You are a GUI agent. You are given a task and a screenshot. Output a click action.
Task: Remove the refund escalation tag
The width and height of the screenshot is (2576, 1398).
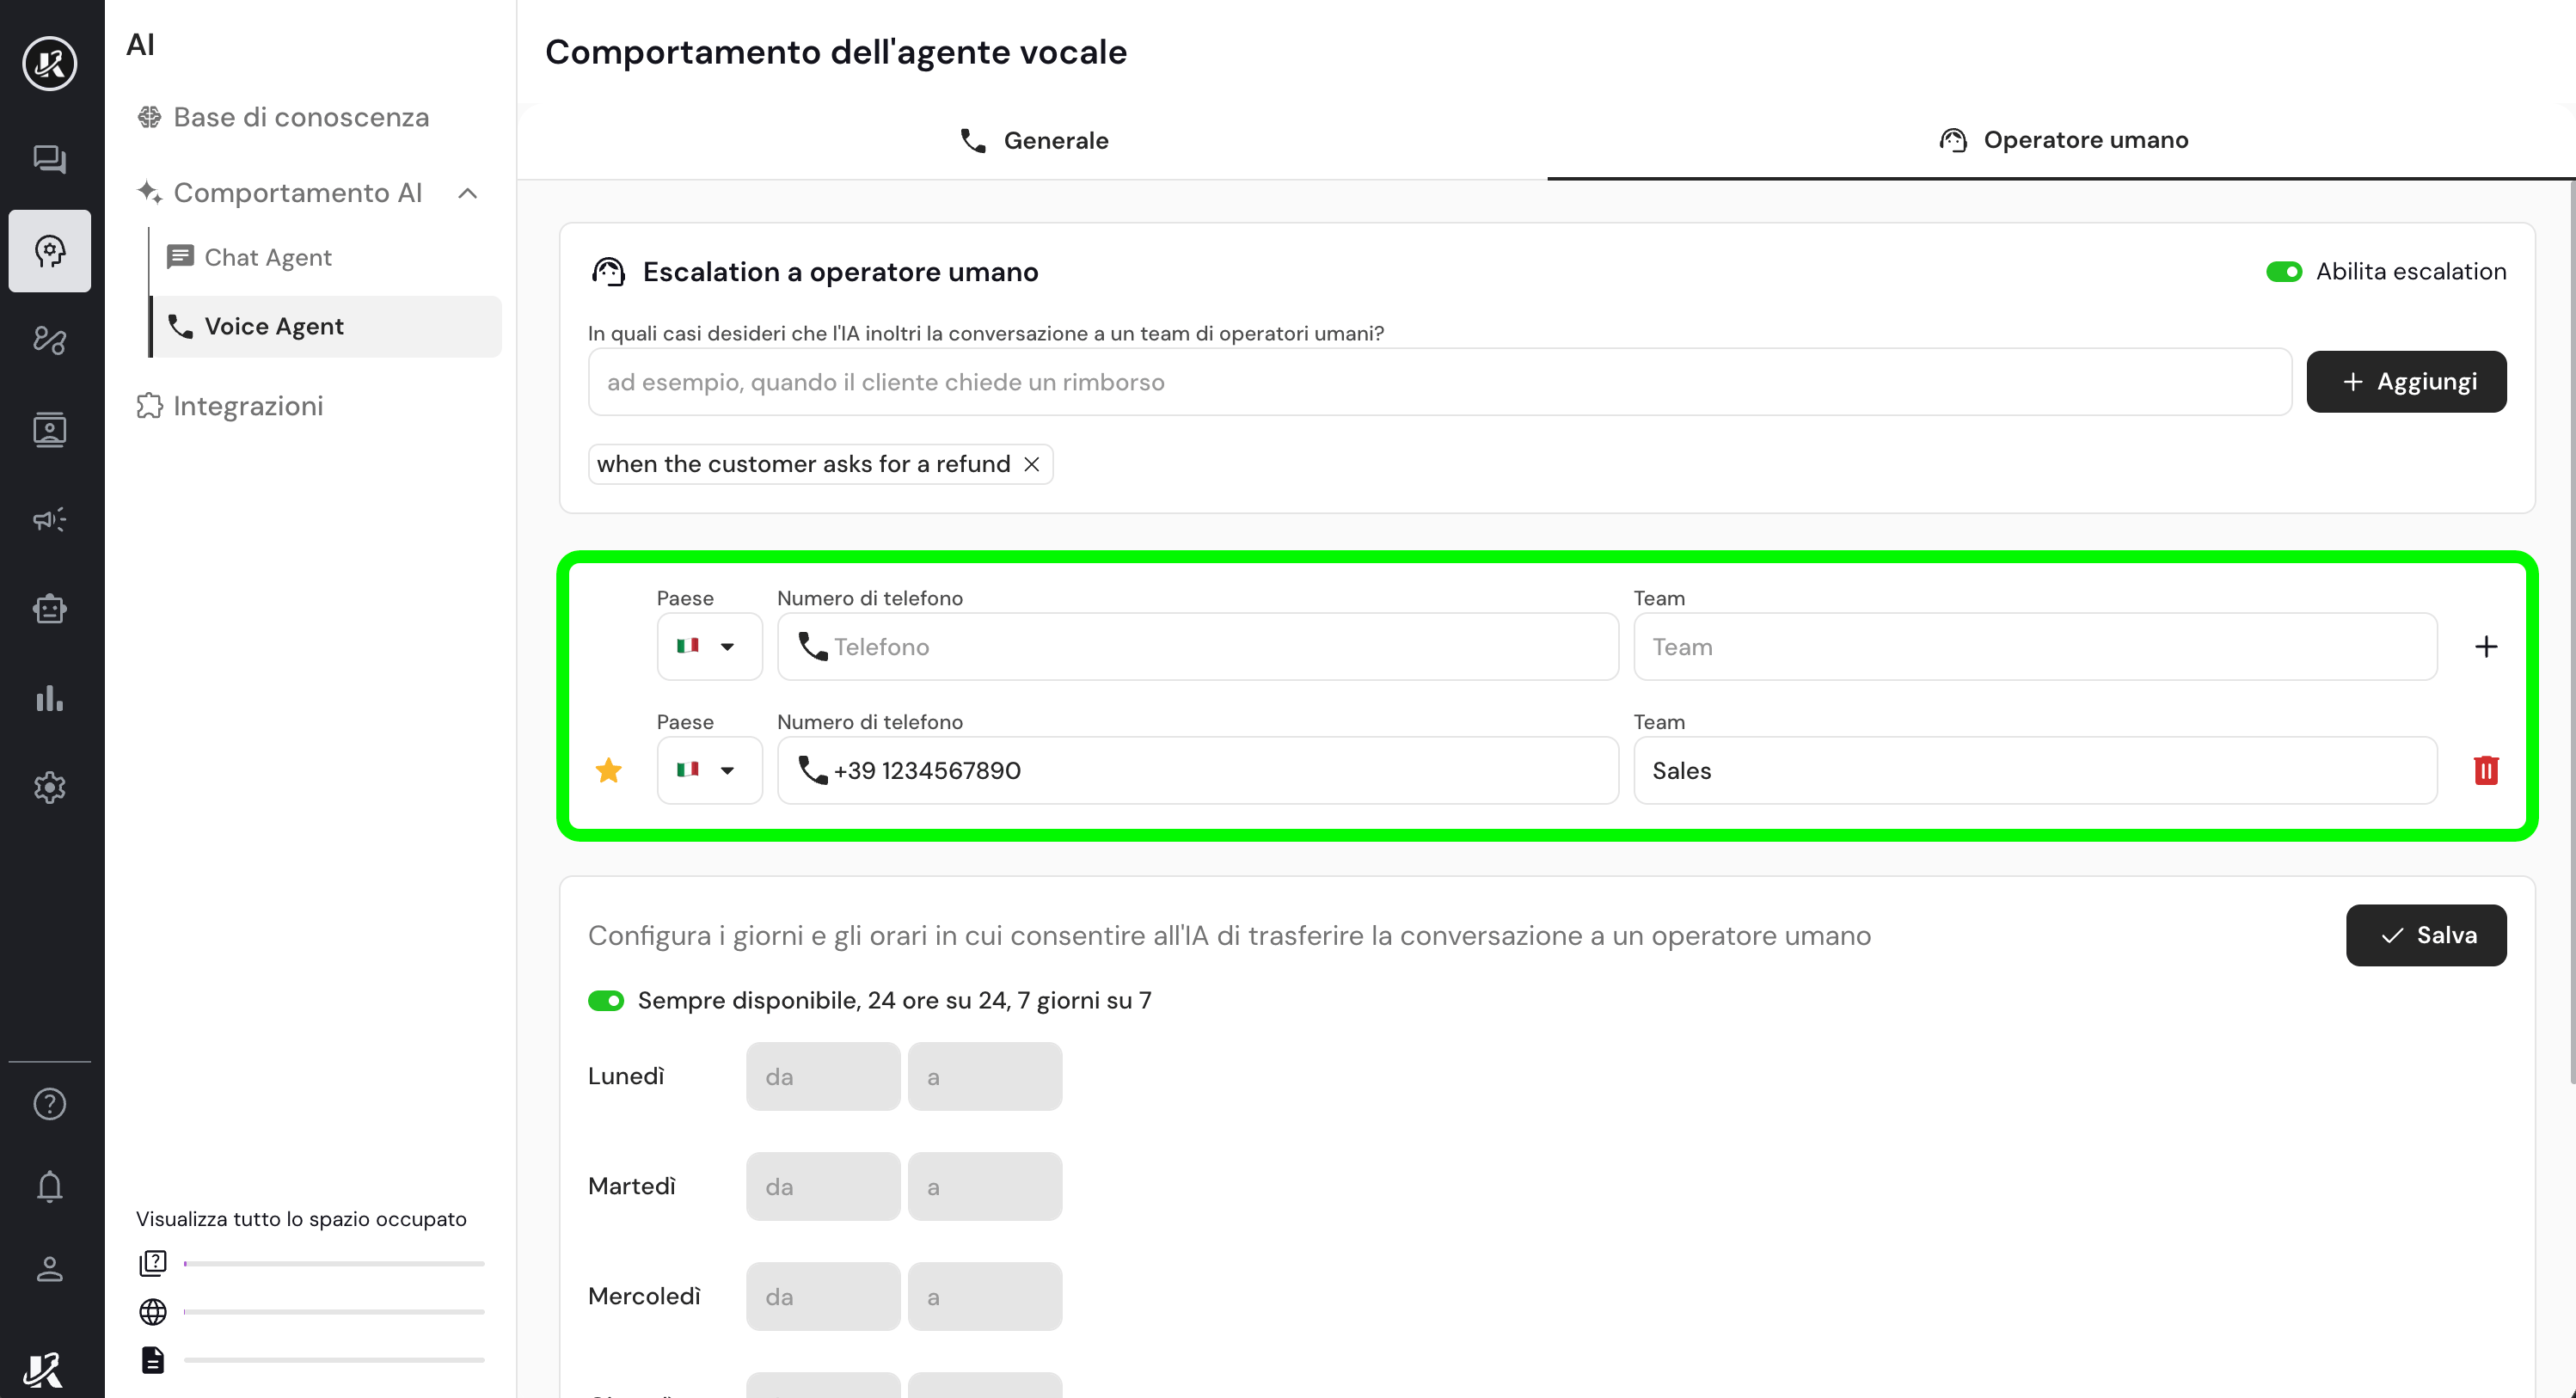(1031, 464)
